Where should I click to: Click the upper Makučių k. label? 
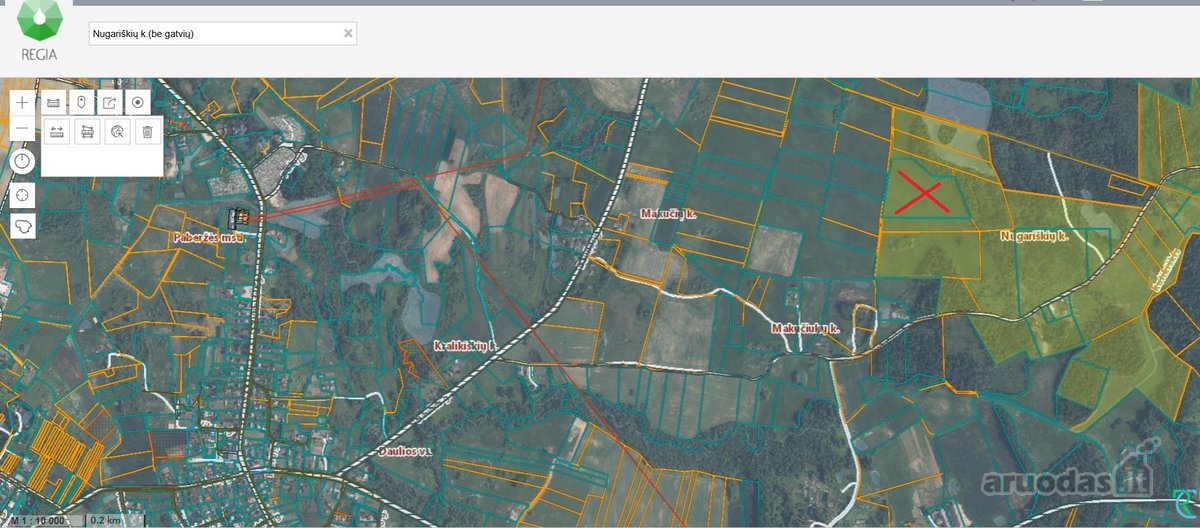[x=669, y=214]
